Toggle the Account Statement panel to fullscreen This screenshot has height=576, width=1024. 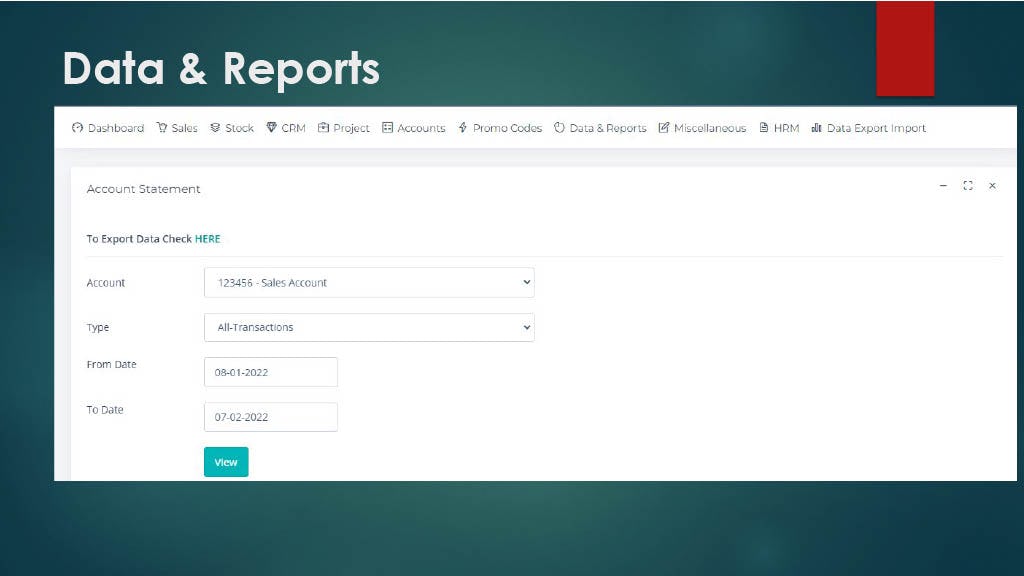pyautogui.click(x=967, y=185)
